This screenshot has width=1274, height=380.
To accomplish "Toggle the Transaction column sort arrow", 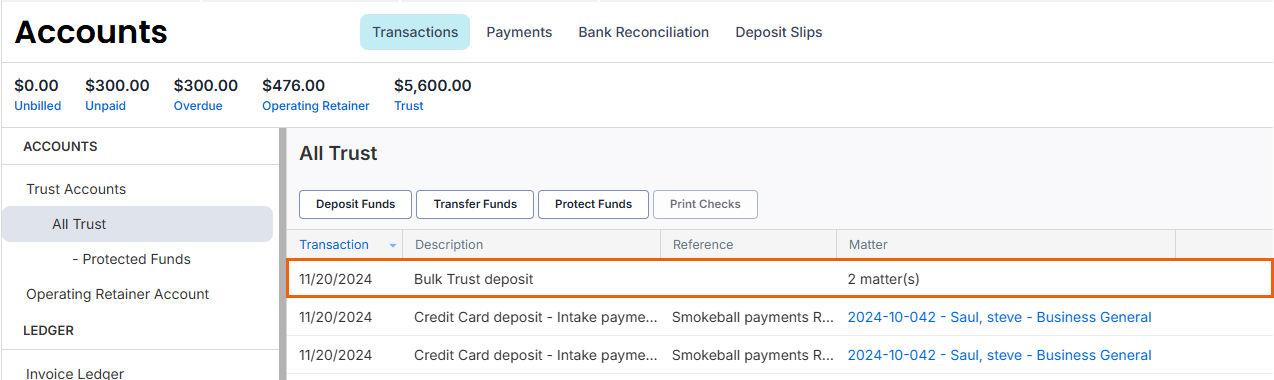I will 393,245.
